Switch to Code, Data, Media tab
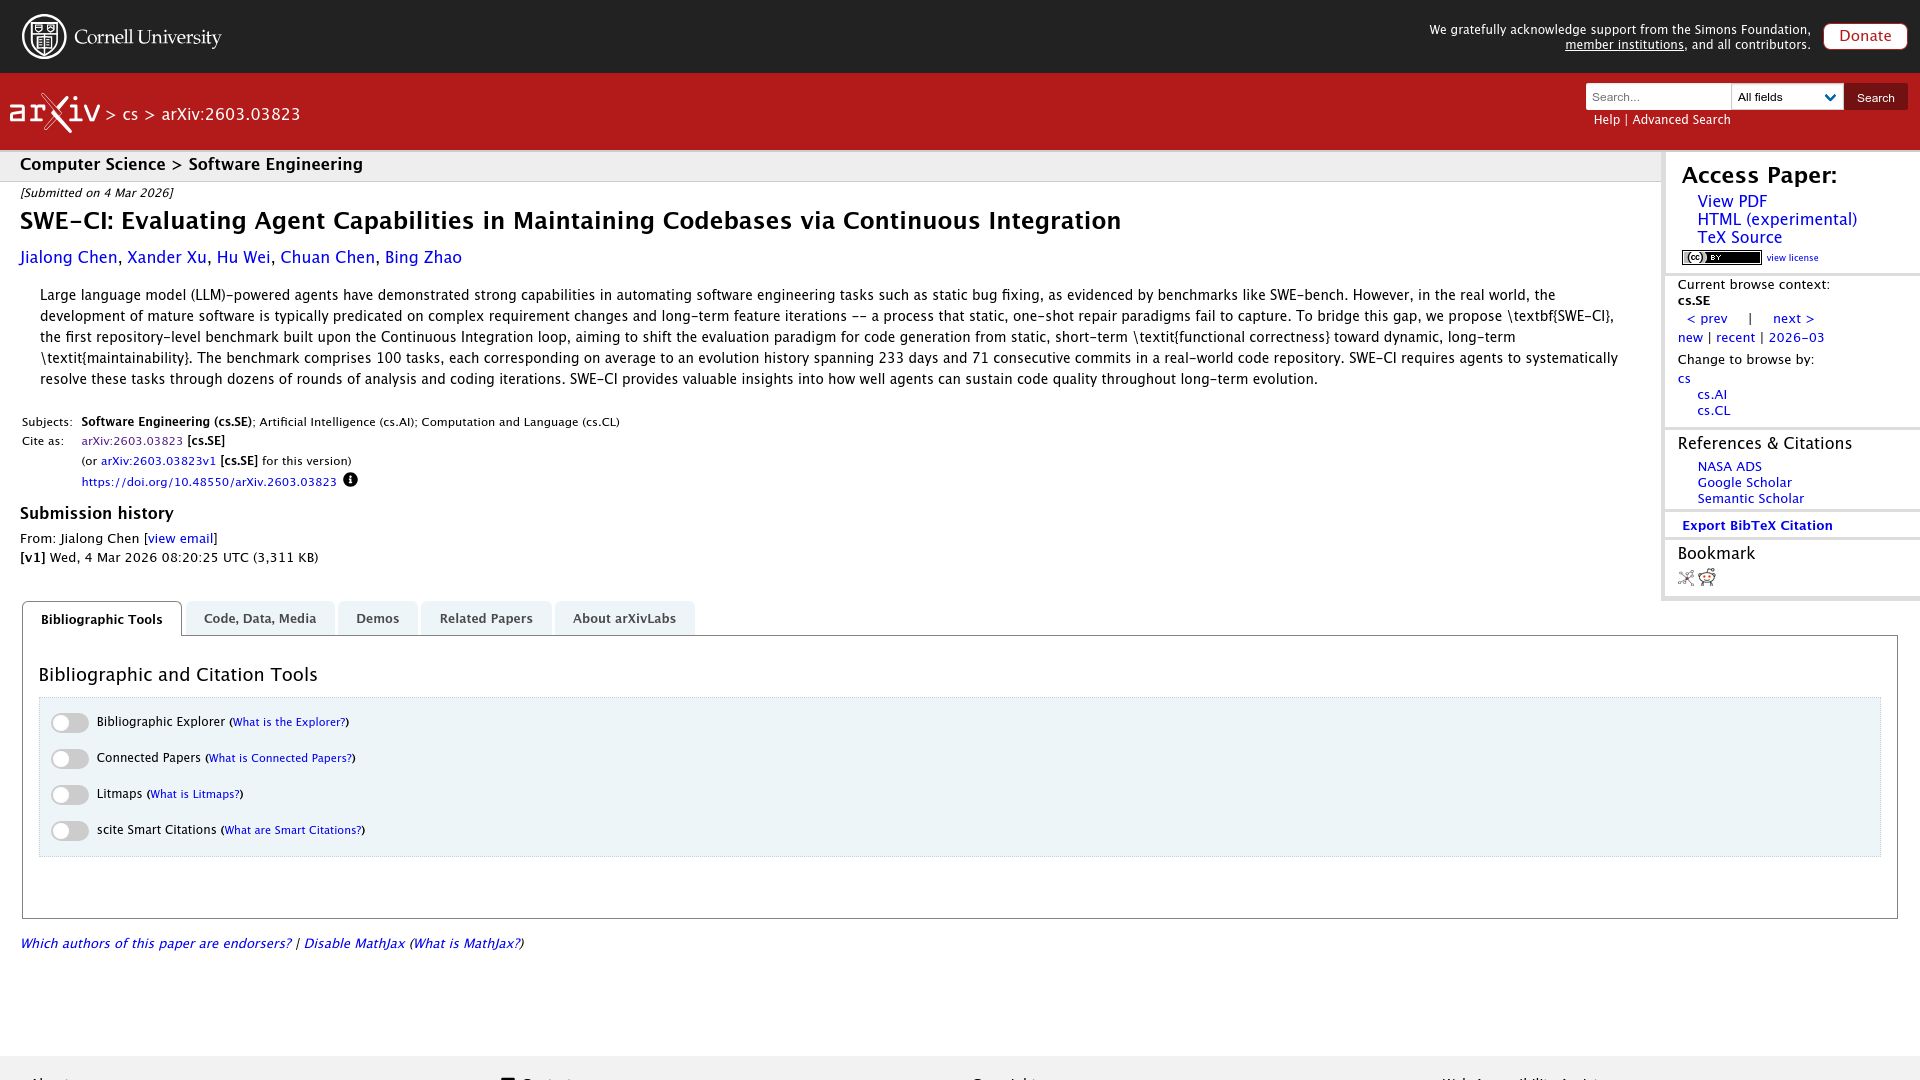This screenshot has height=1080, width=1920. coord(260,618)
